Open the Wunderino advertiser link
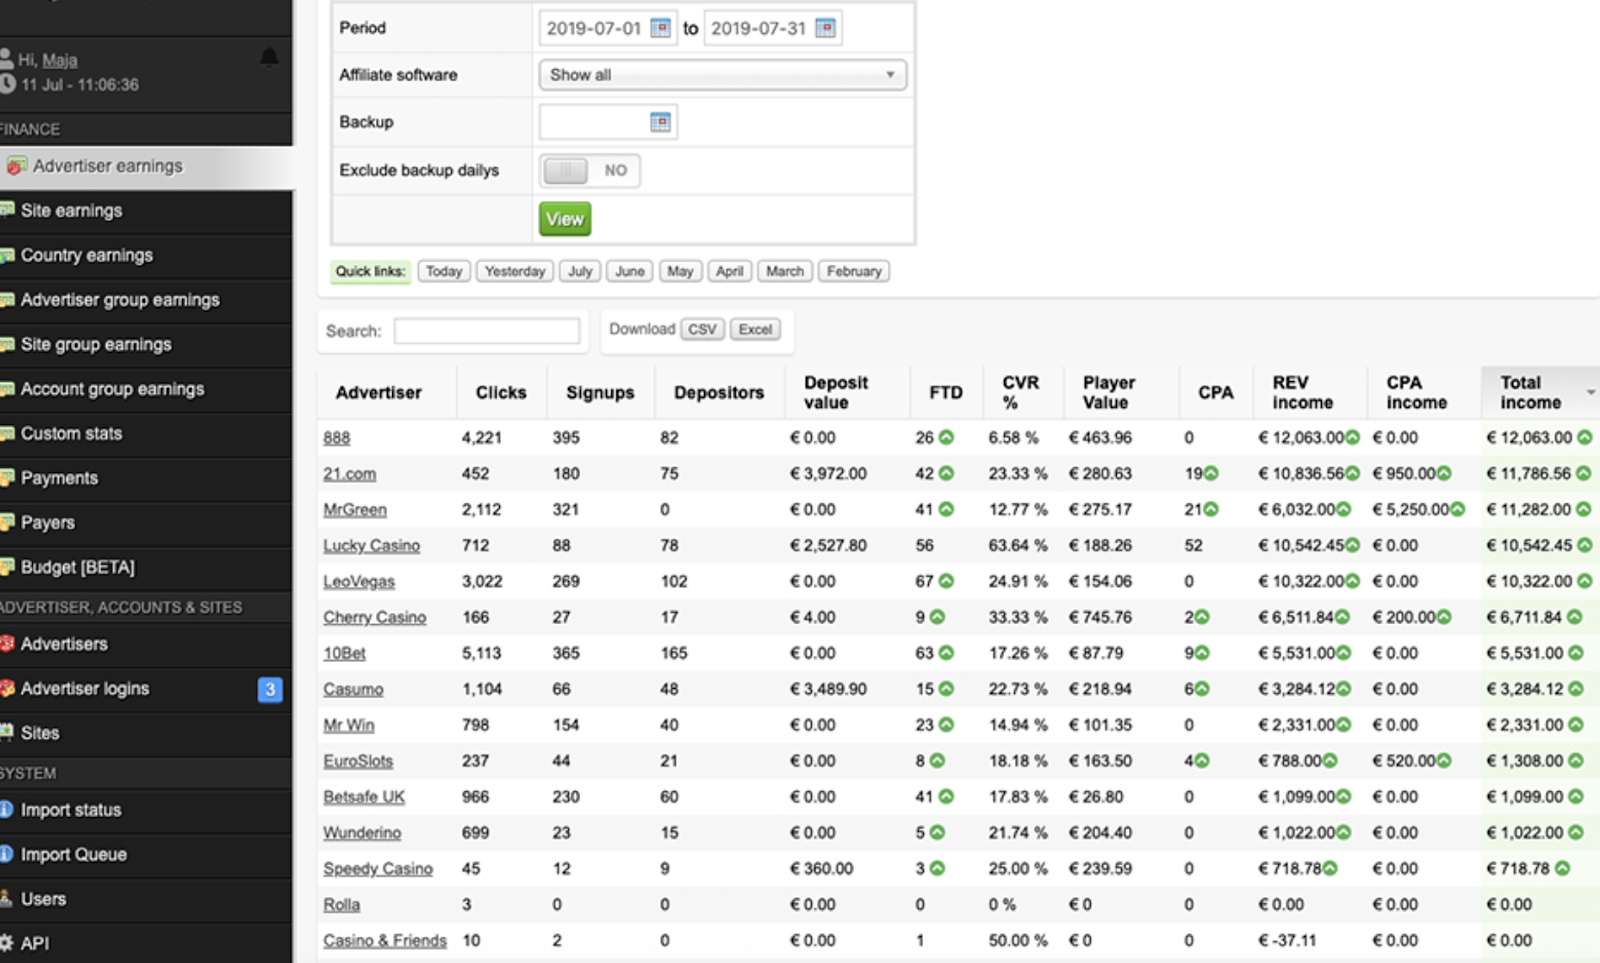The width and height of the screenshot is (1600, 963). tap(362, 833)
